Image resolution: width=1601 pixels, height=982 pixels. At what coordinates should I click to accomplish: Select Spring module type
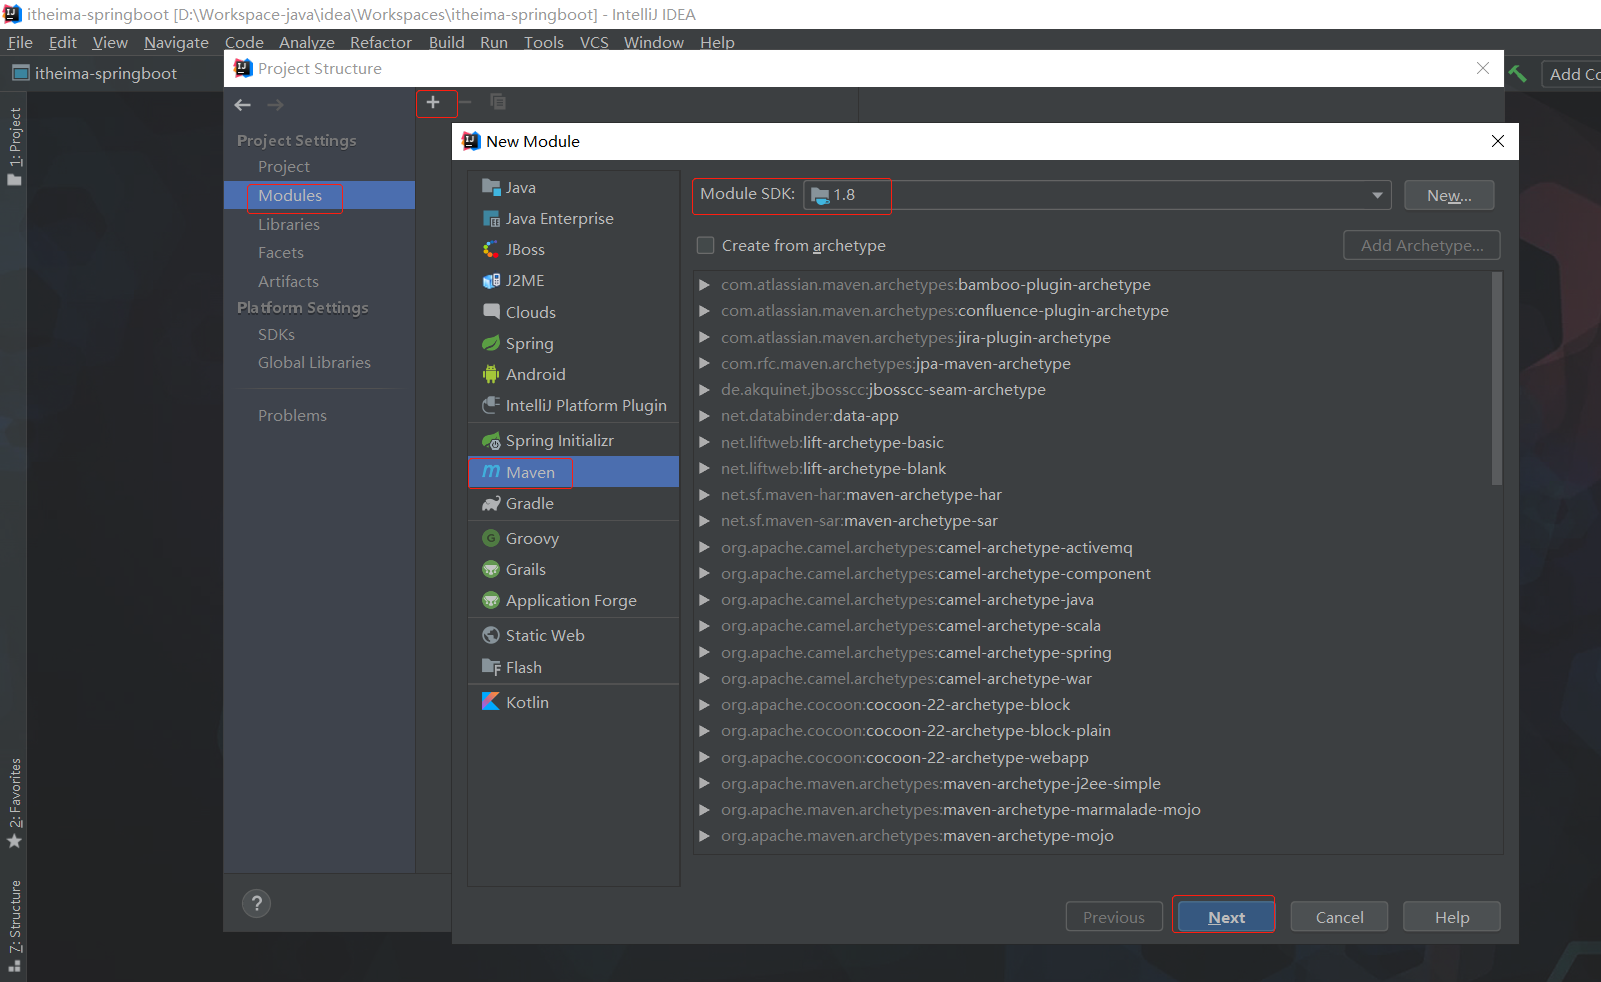tap(573, 343)
